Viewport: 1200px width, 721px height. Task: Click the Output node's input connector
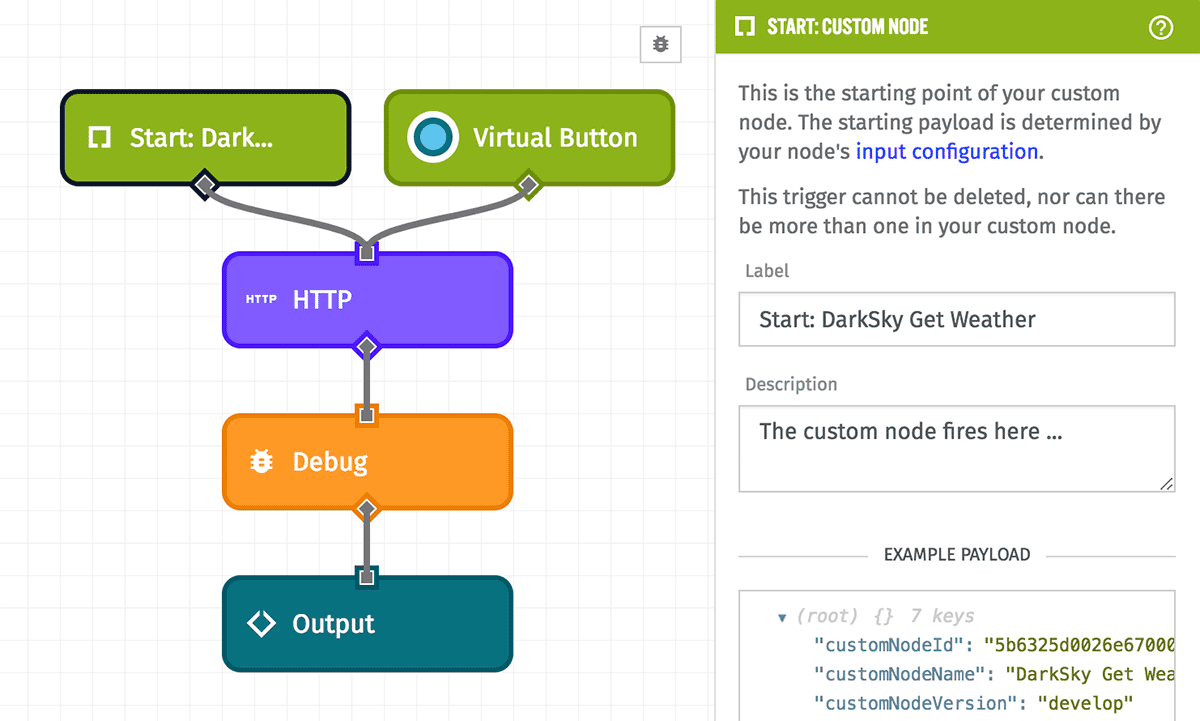pyautogui.click(x=367, y=577)
